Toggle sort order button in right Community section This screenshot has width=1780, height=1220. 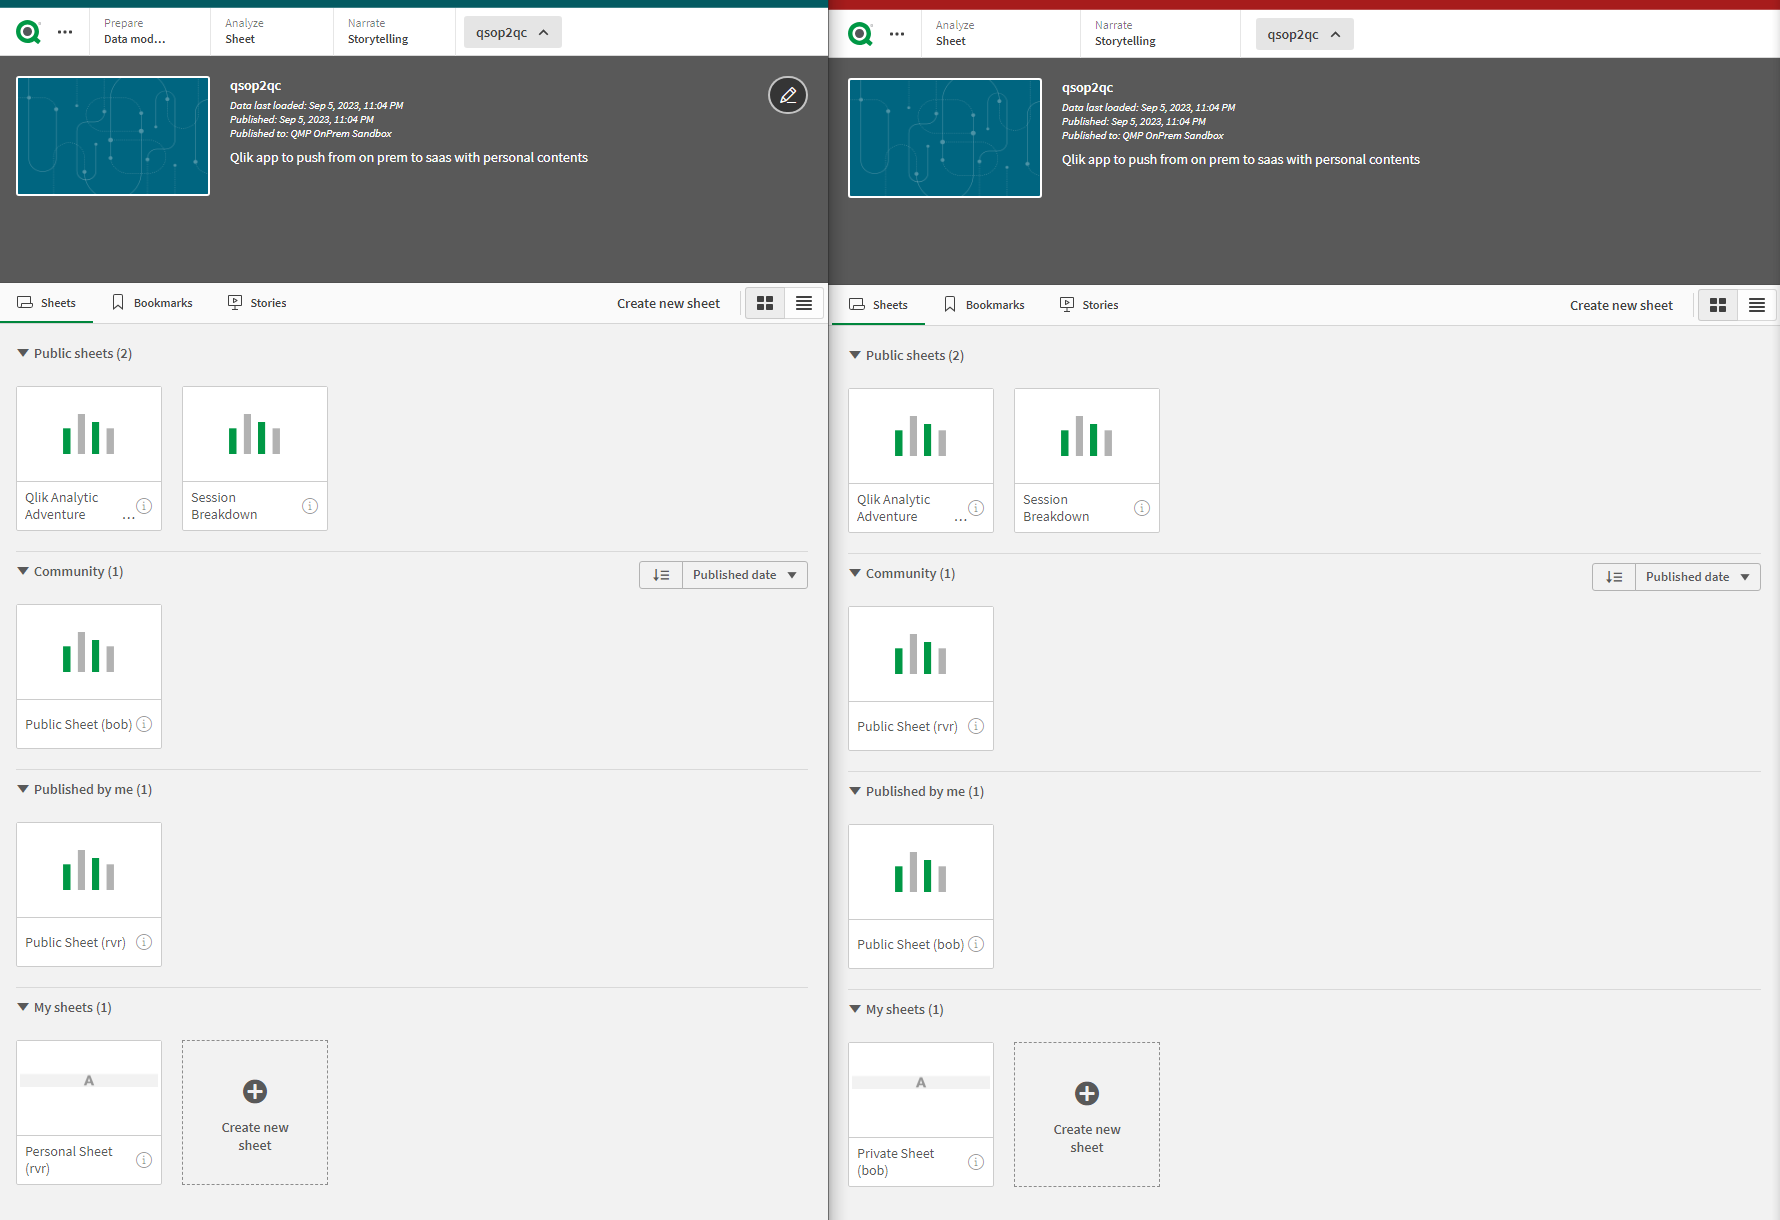coord(1614,577)
